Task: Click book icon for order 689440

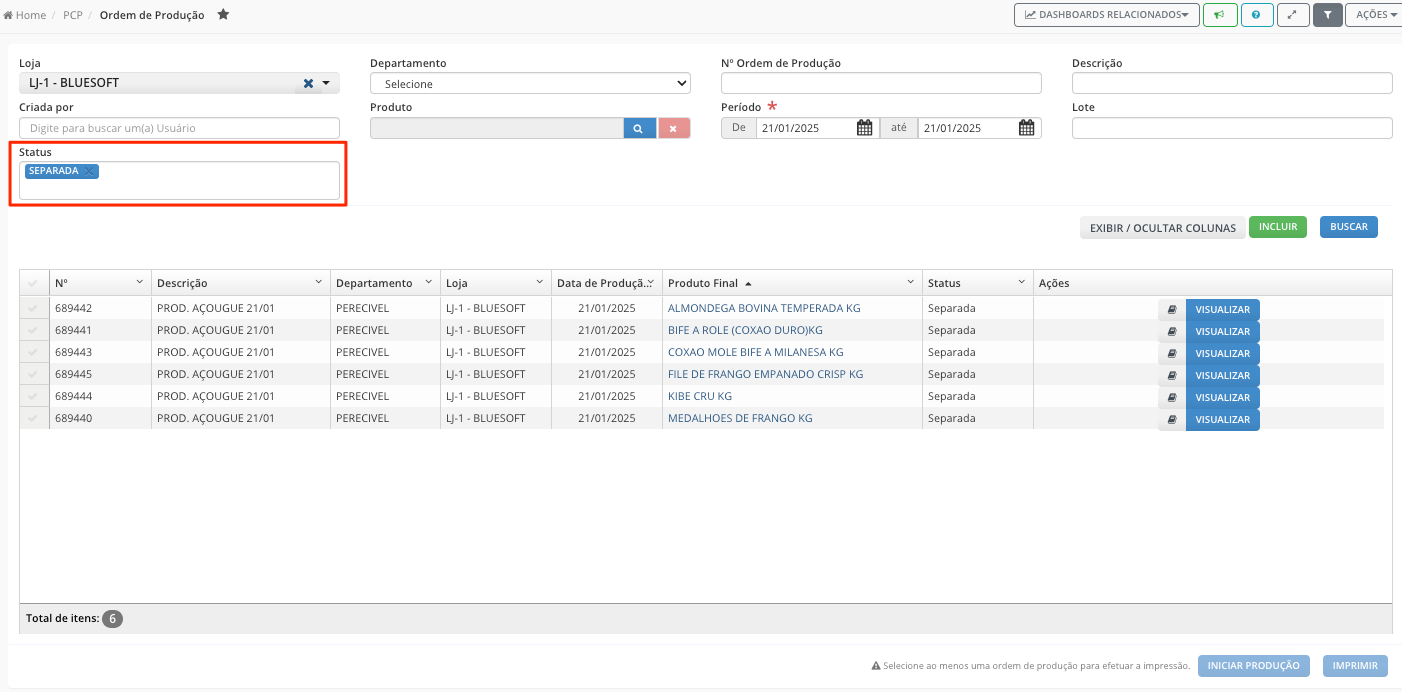Action: tap(1172, 420)
